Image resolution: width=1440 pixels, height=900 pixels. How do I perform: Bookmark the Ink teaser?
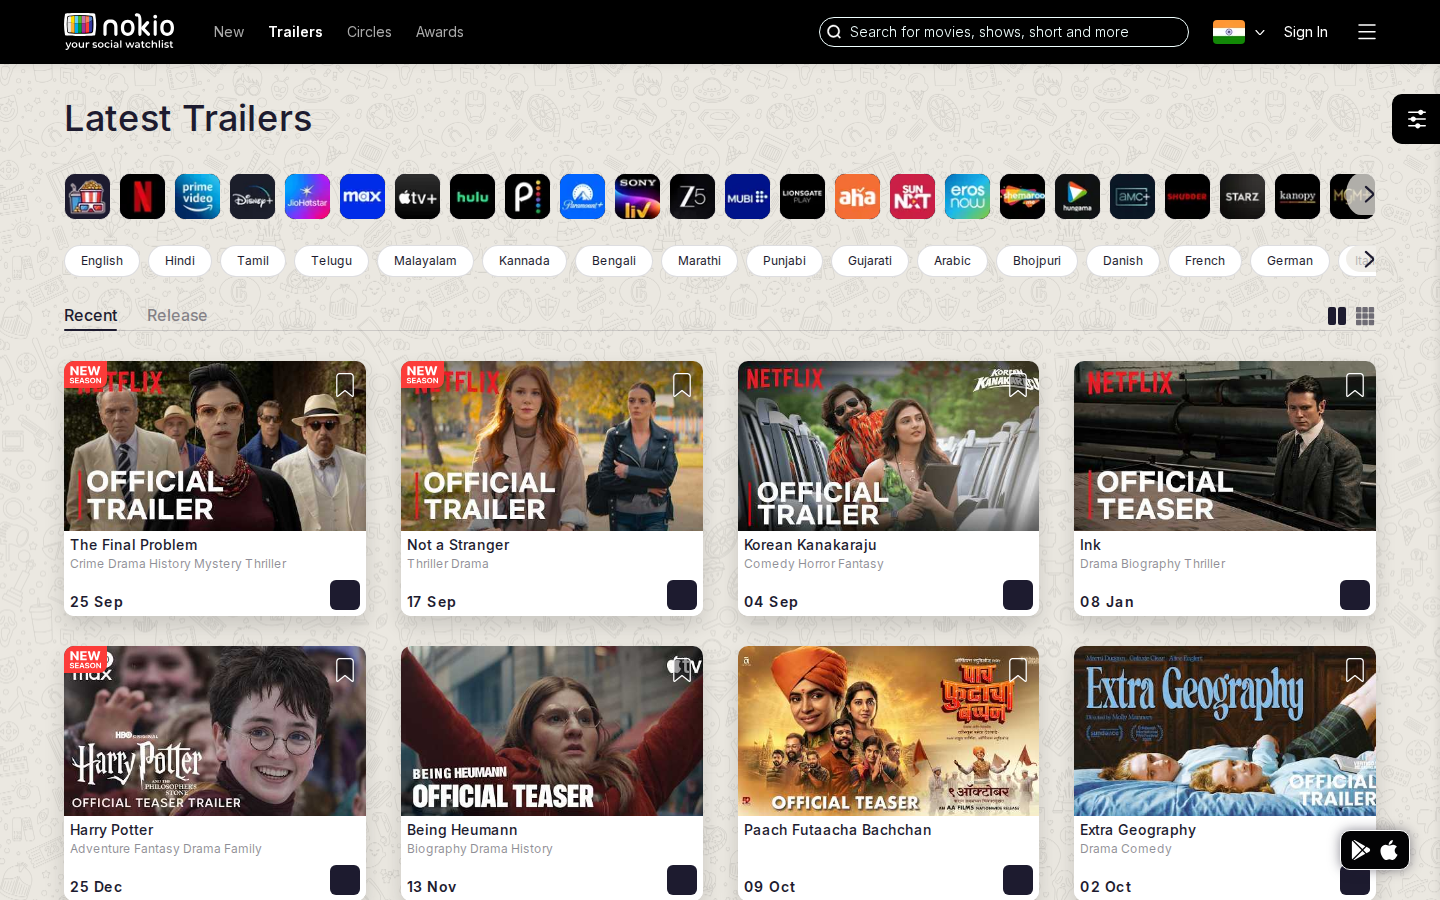tap(1355, 385)
